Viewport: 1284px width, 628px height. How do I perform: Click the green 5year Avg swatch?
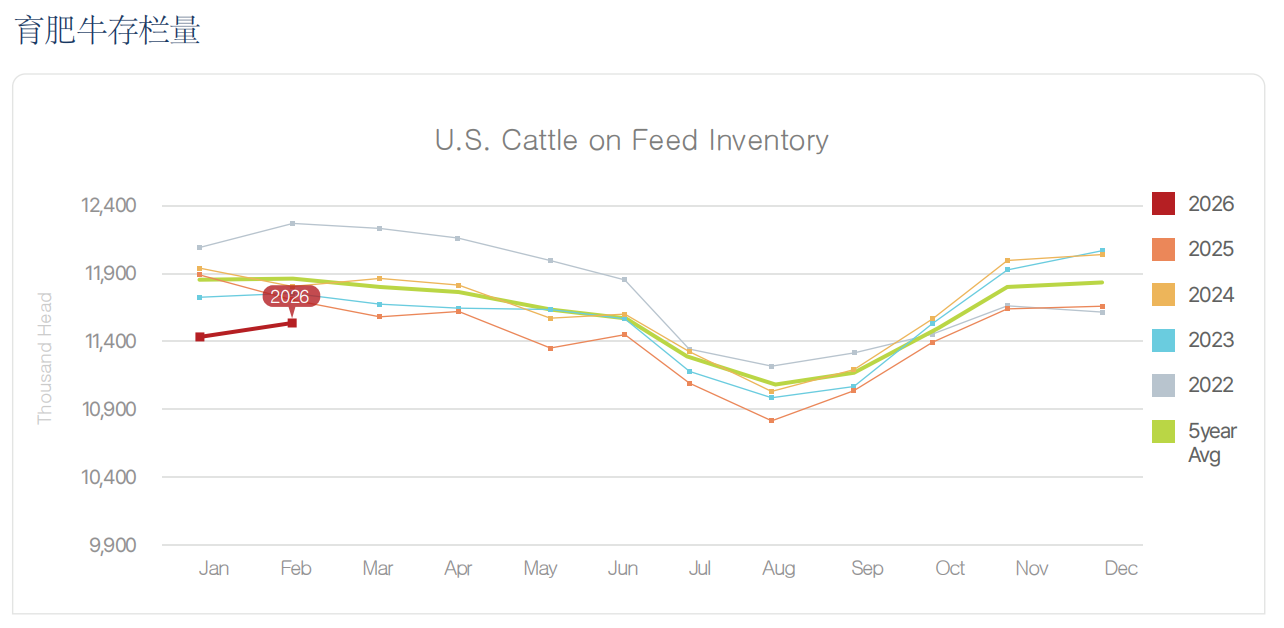1163,431
